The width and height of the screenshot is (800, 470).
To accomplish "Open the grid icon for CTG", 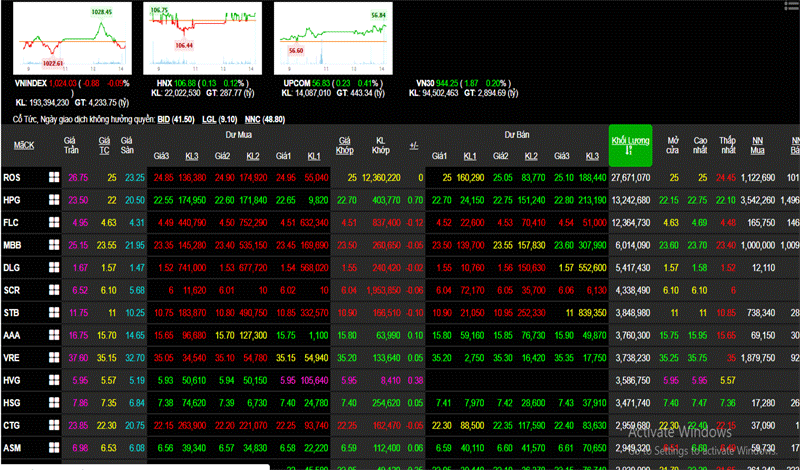I will (54, 425).
